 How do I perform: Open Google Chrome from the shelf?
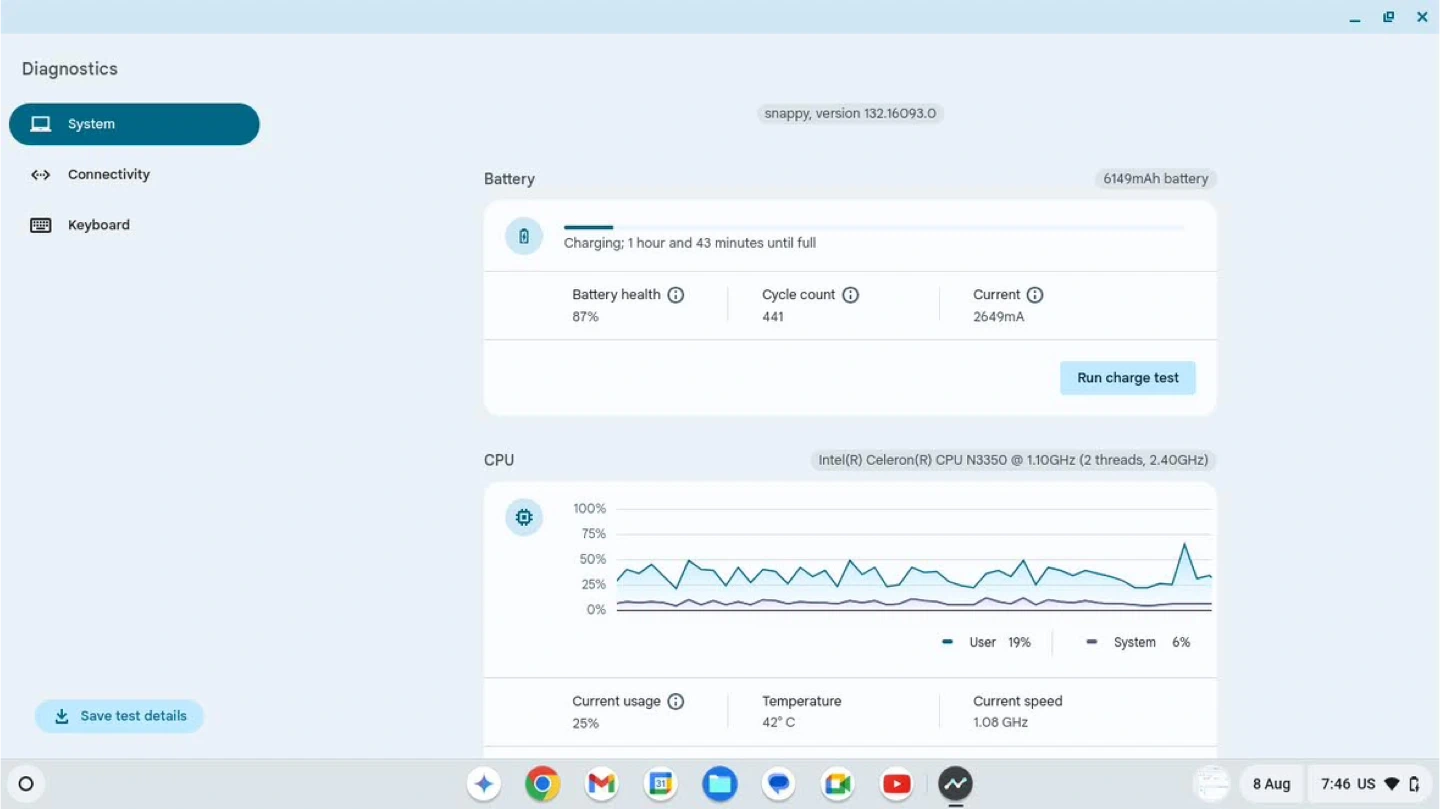coord(542,784)
